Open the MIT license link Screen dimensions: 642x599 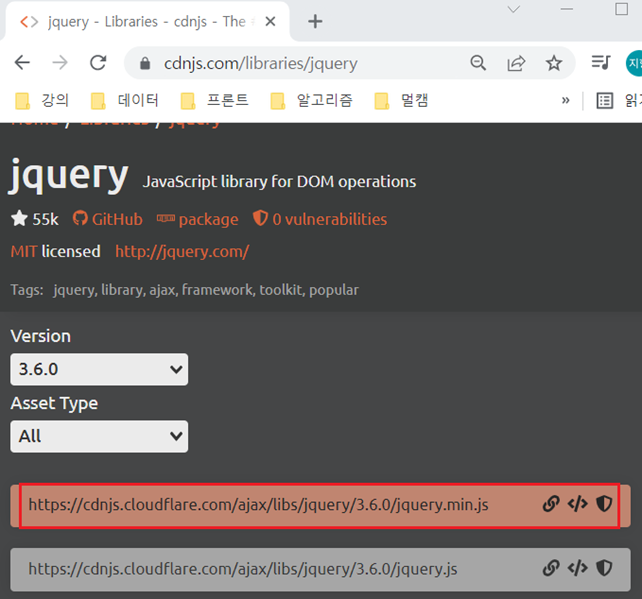(x=24, y=251)
